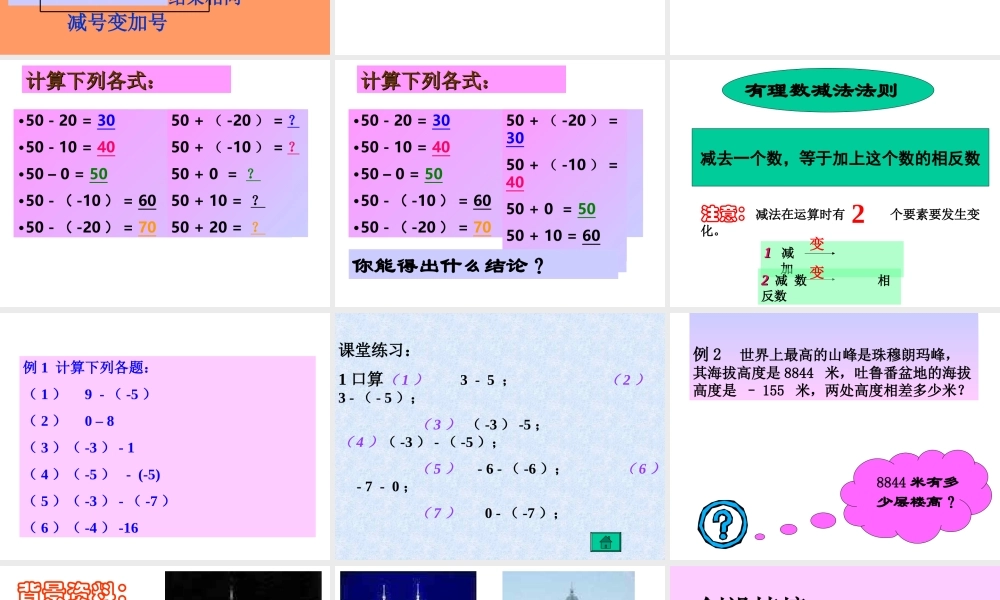Viewport: 1000px width, 600px height.
Task: Click the blue question mark icon
Action: [723, 524]
